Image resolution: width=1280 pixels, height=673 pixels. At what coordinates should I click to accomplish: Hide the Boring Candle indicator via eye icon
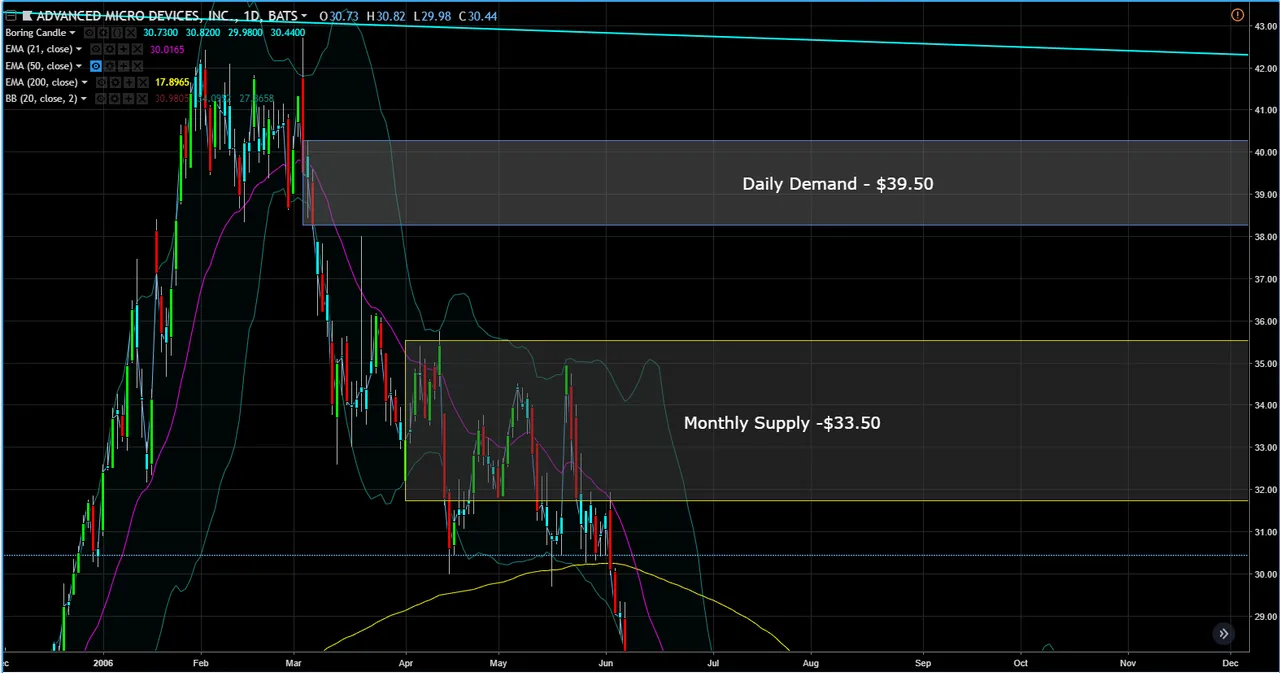(89, 33)
